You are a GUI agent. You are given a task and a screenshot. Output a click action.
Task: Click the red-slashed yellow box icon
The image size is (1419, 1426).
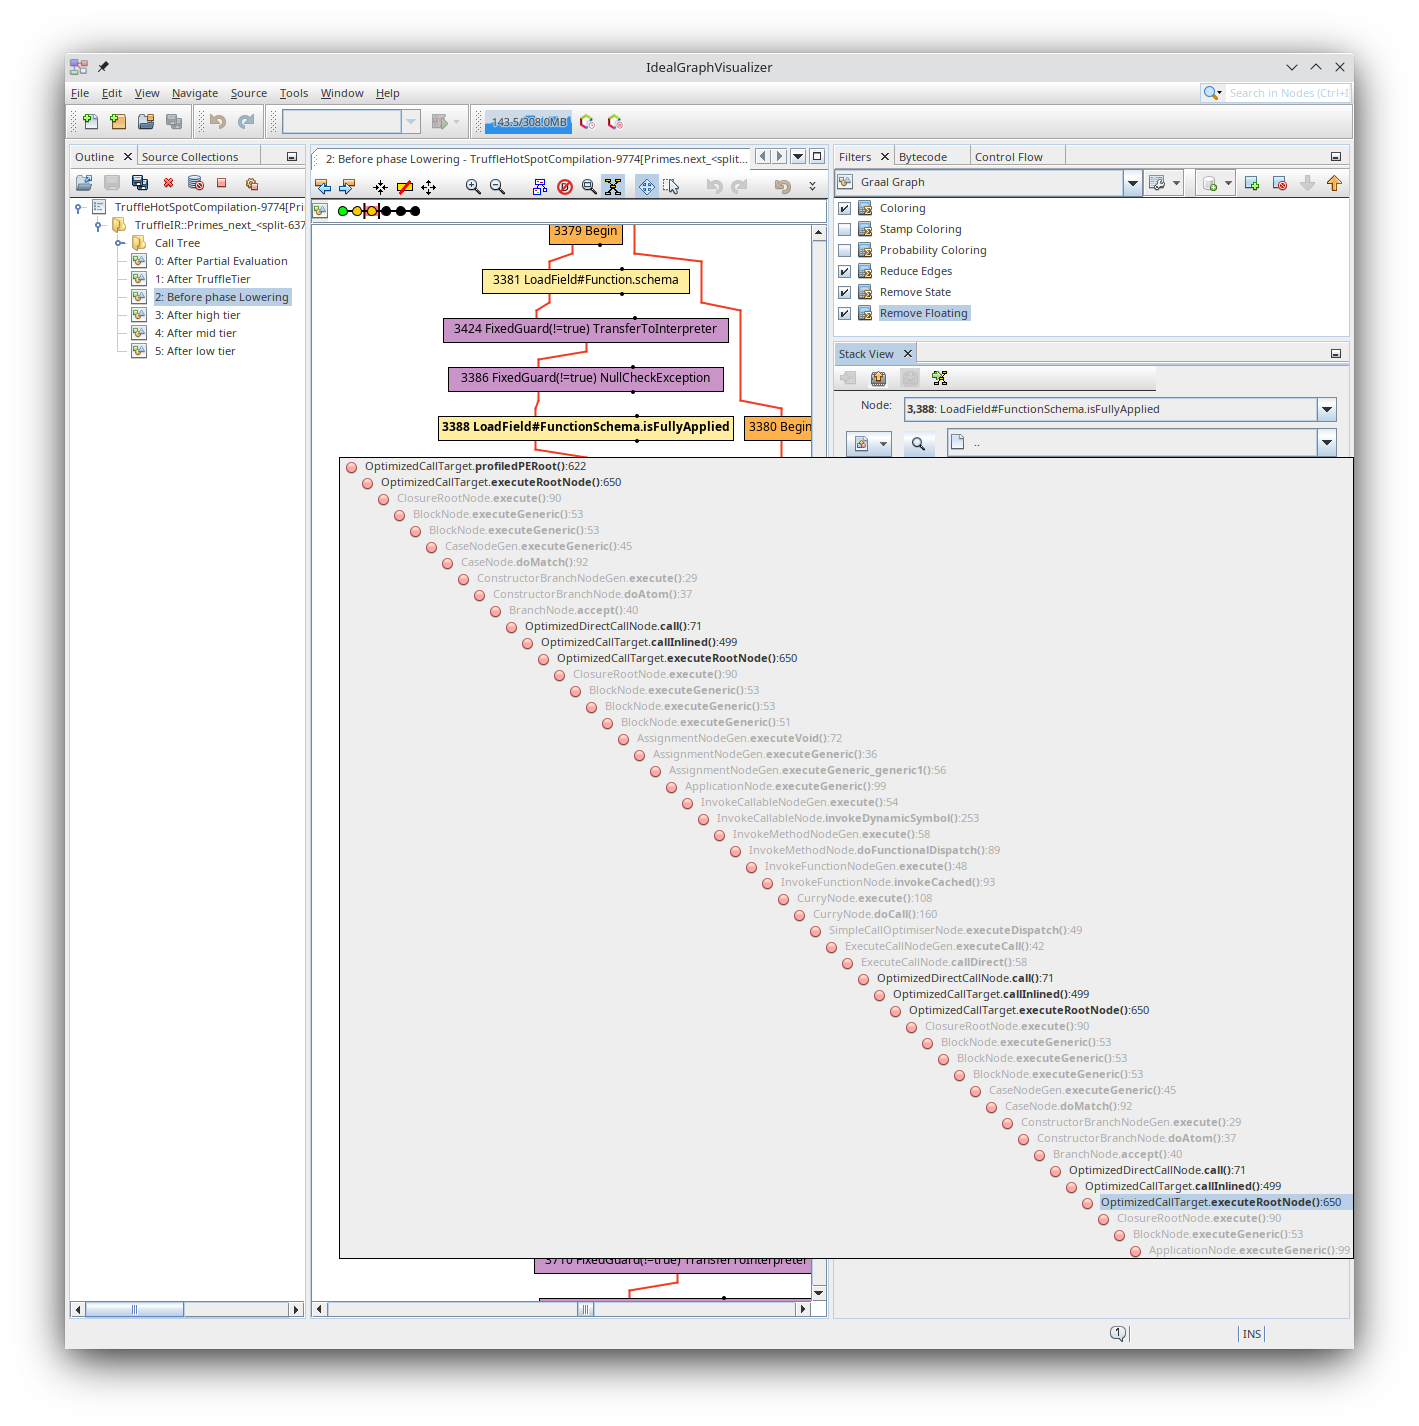(405, 187)
